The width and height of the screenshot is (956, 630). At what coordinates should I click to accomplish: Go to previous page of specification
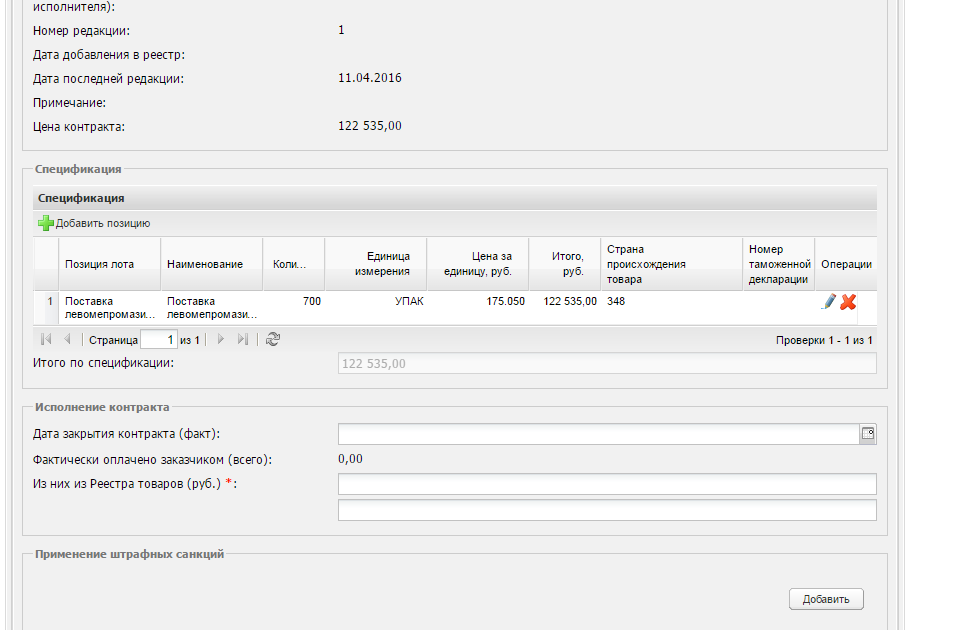[x=67, y=340]
